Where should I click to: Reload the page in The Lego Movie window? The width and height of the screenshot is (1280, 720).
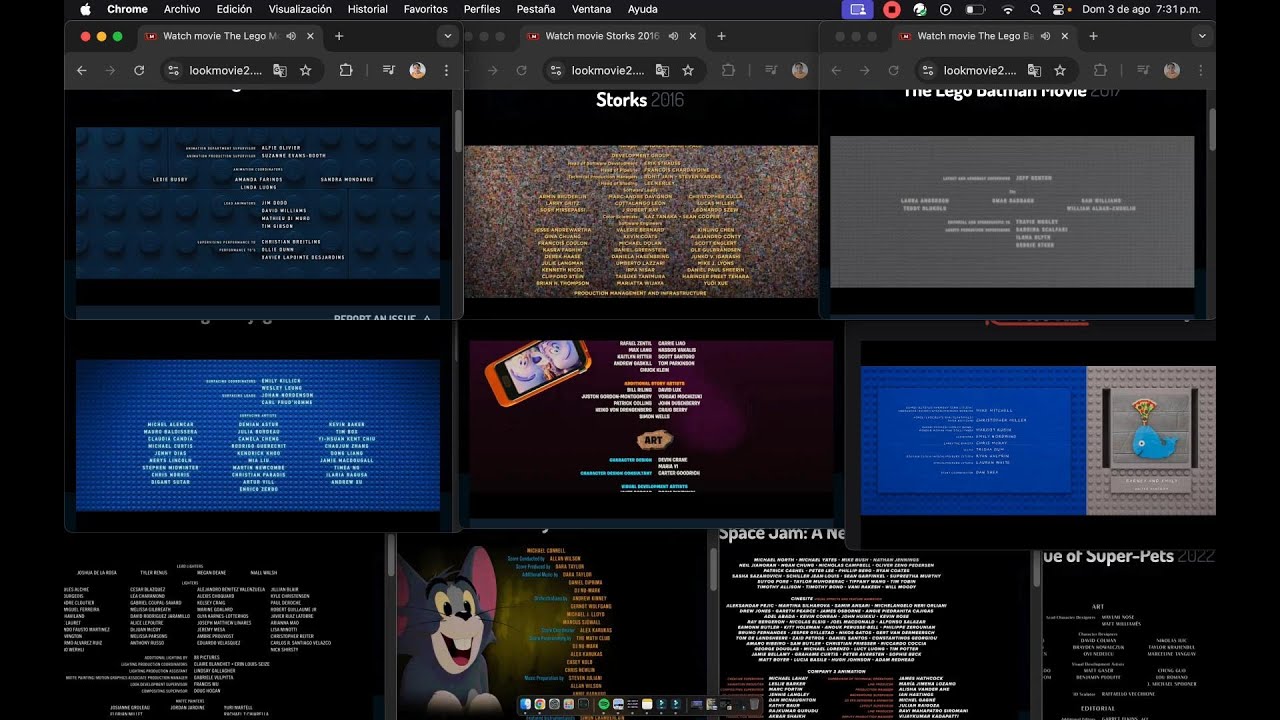pos(139,70)
